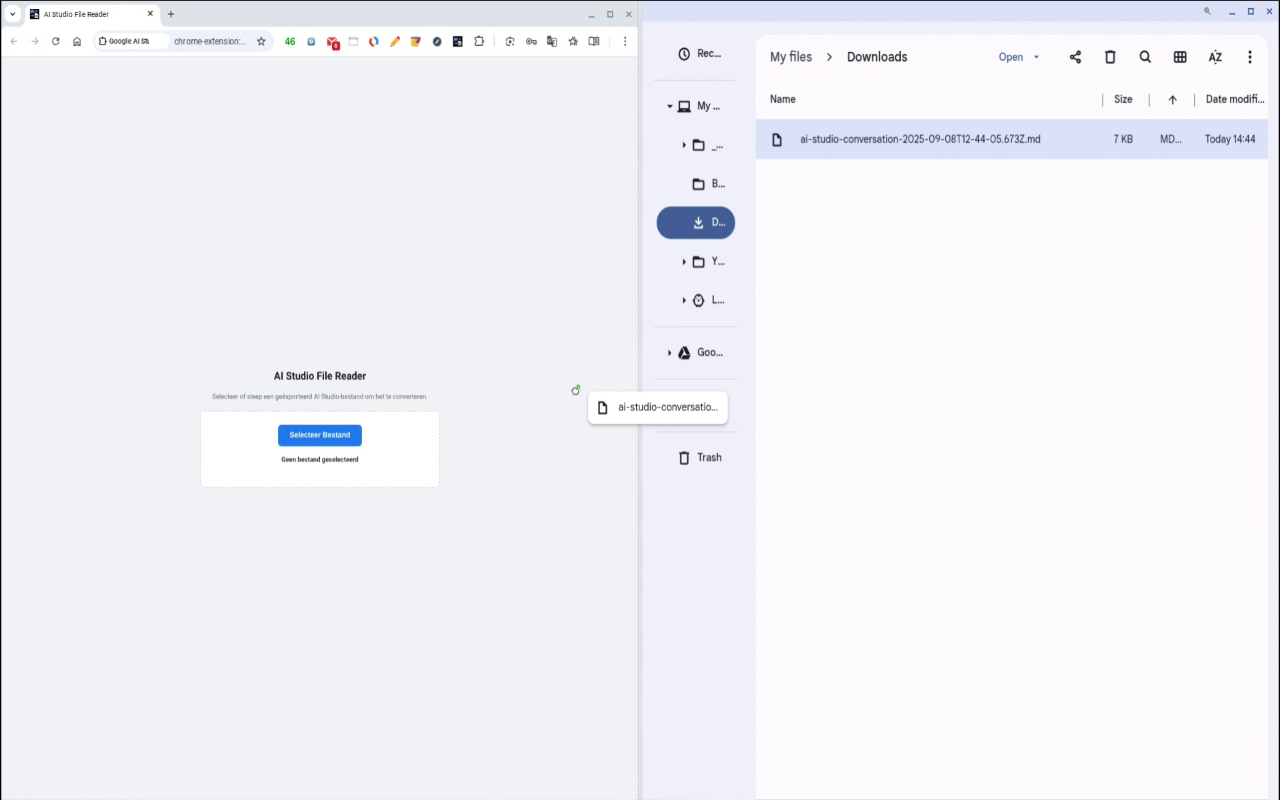Open Recent in Files sidebar

697,54
